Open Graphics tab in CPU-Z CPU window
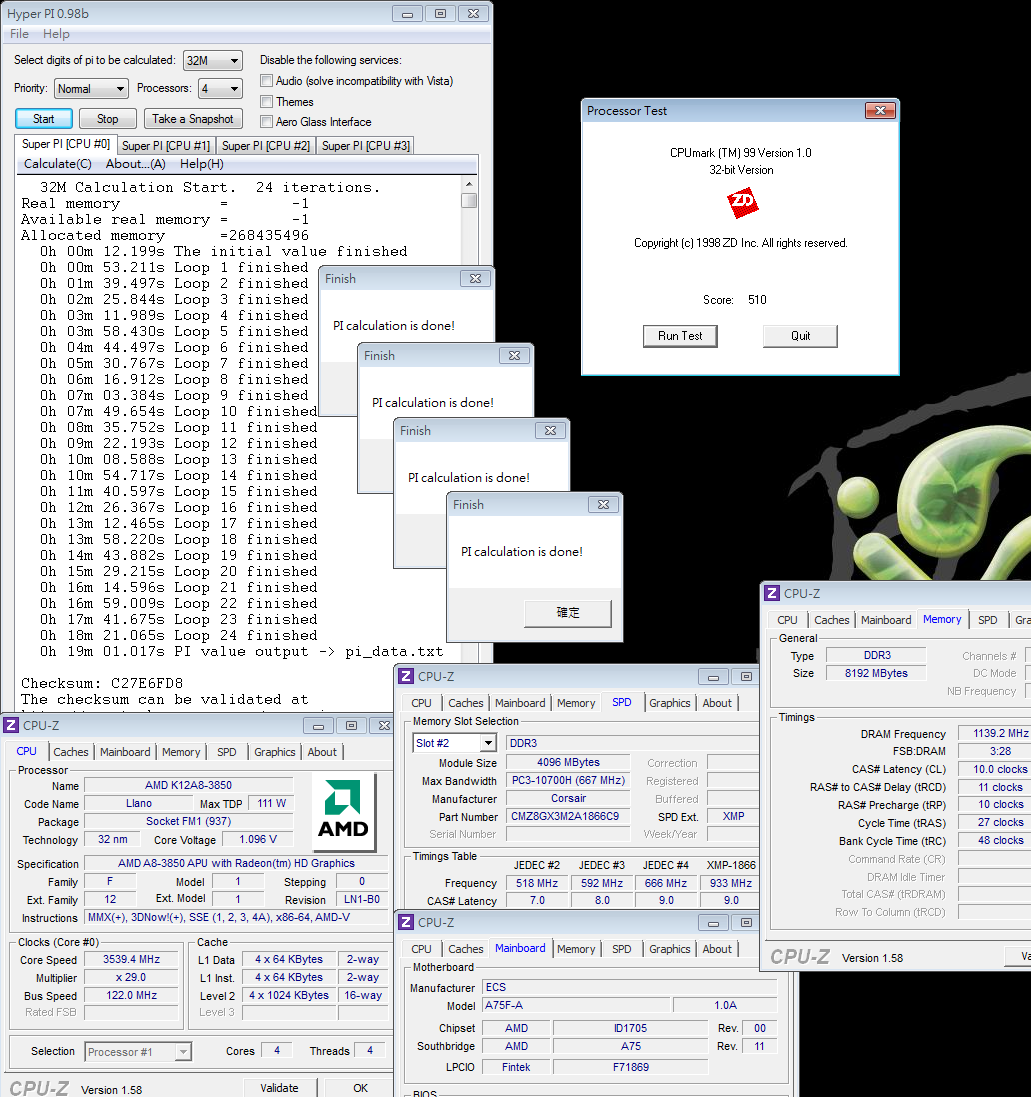1031x1097 pixels. point(275,752)
